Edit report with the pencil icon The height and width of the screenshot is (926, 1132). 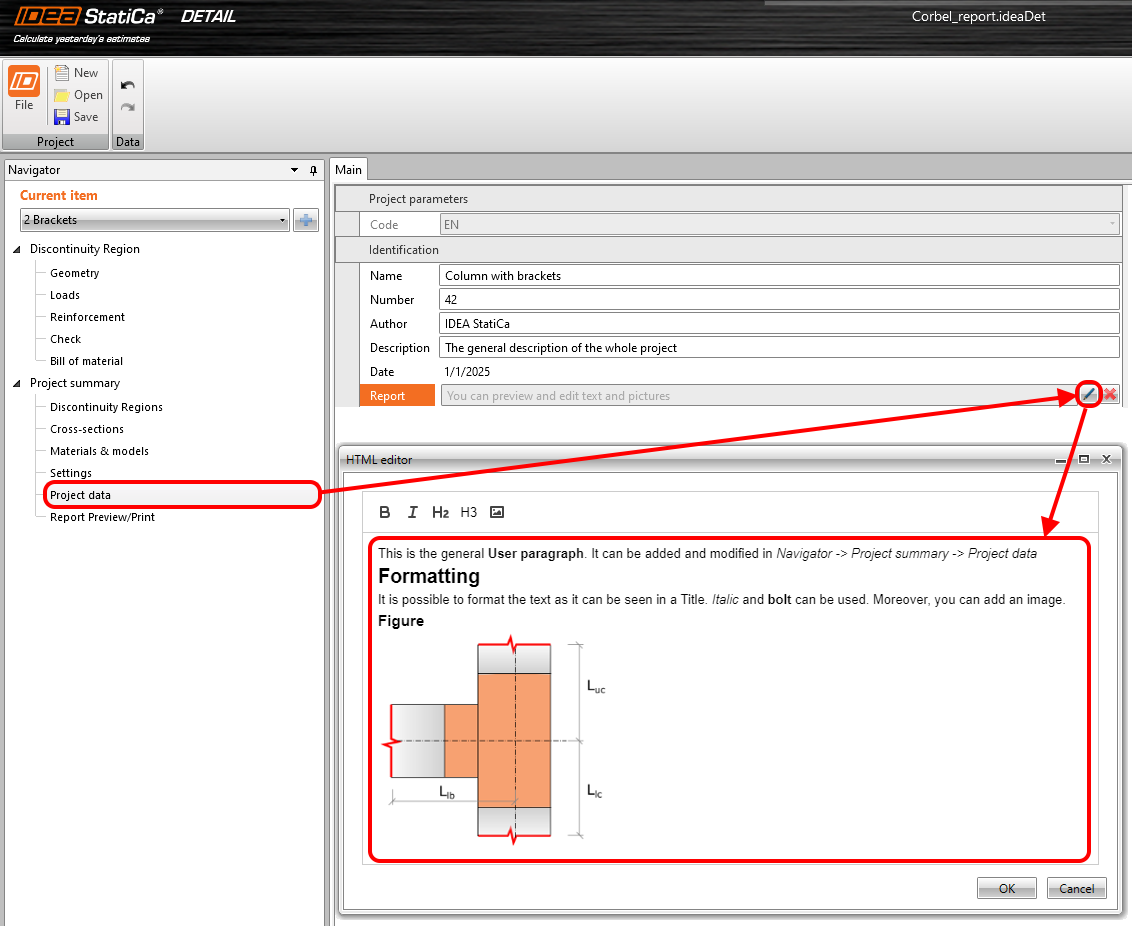tap(1089, 395)
